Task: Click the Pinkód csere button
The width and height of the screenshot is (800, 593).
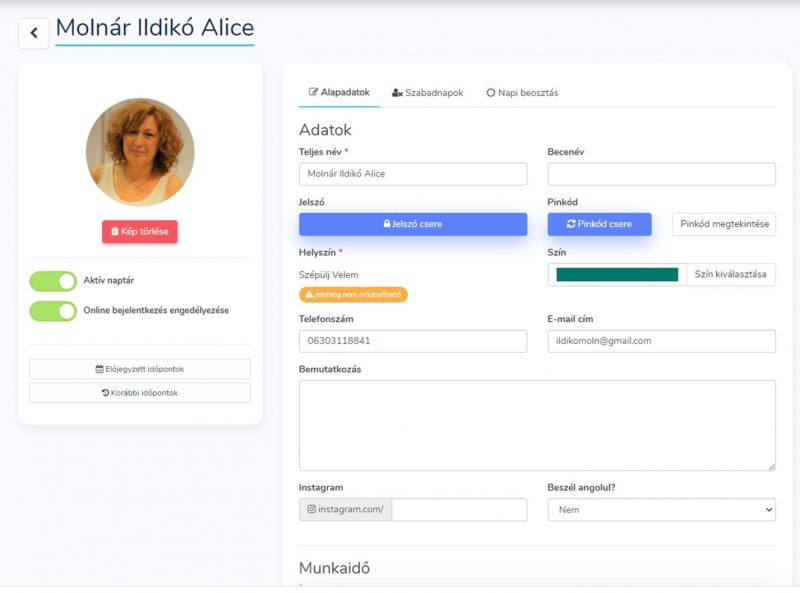Action: click(599, 224)
